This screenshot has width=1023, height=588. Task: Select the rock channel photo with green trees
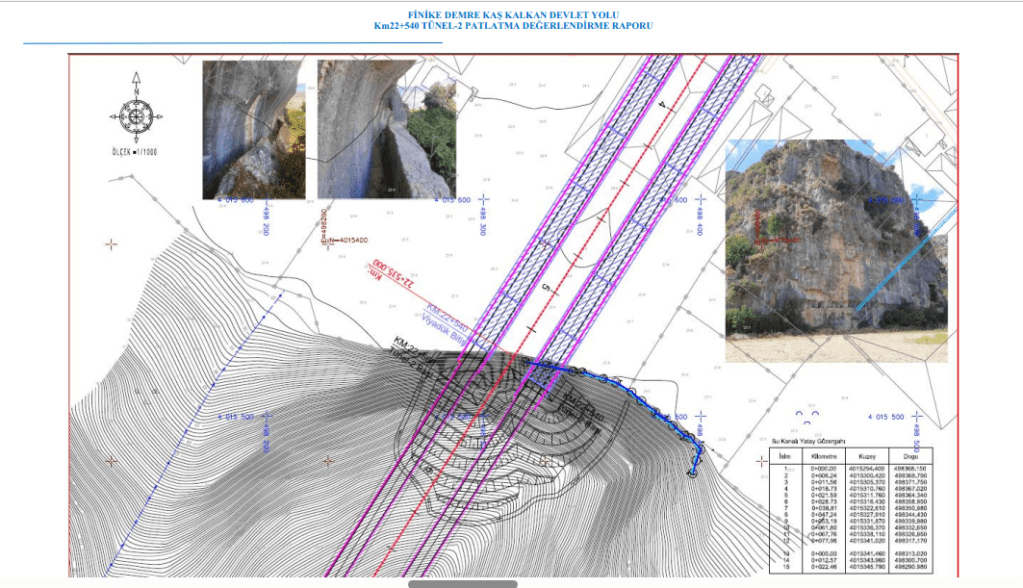tap(386, 128)
